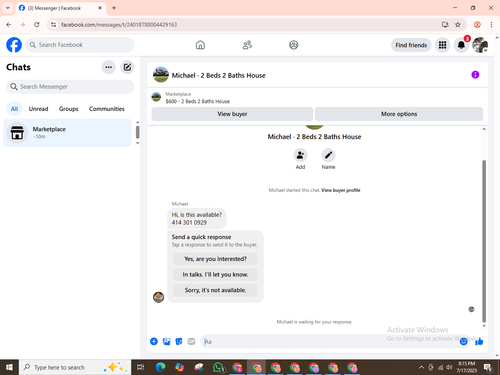This screenshot has height=375, width=500.
Task: Click the More options button
Action: tap(399, 114)
